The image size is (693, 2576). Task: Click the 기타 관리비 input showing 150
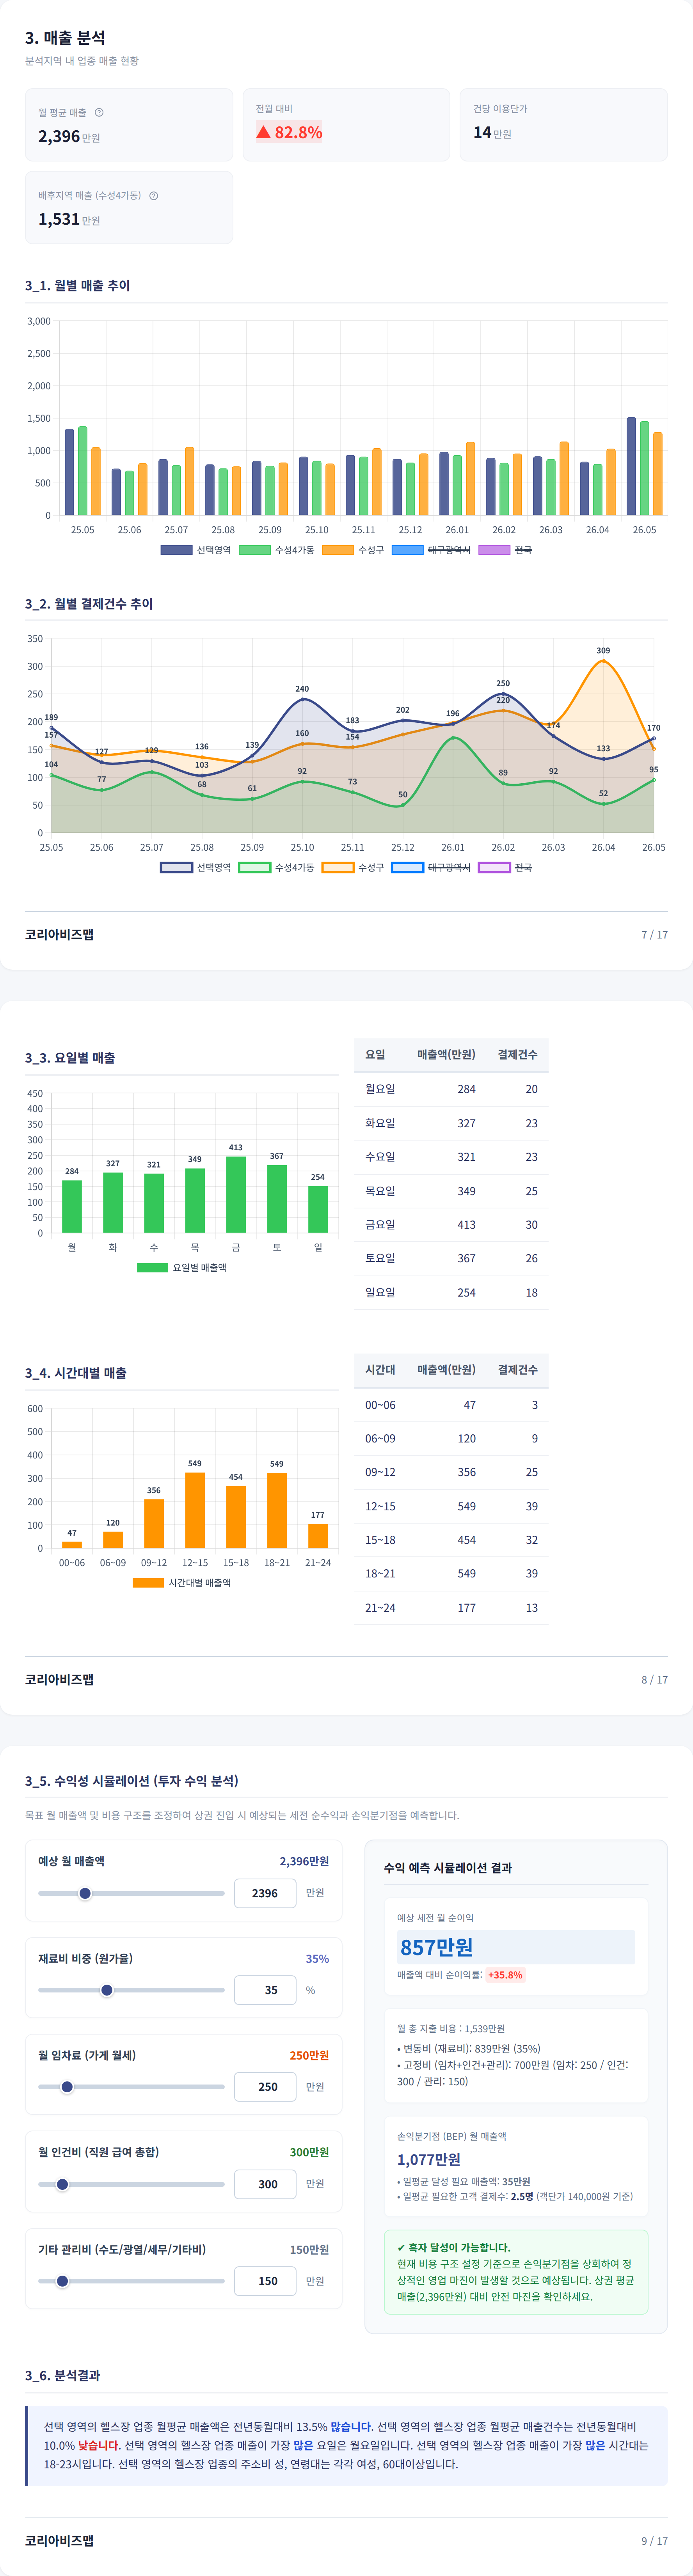(265, 2281)
